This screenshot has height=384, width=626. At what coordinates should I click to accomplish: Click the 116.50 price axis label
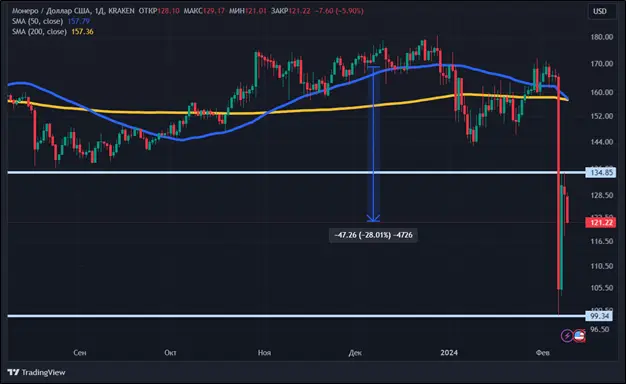tap(602, 241)
